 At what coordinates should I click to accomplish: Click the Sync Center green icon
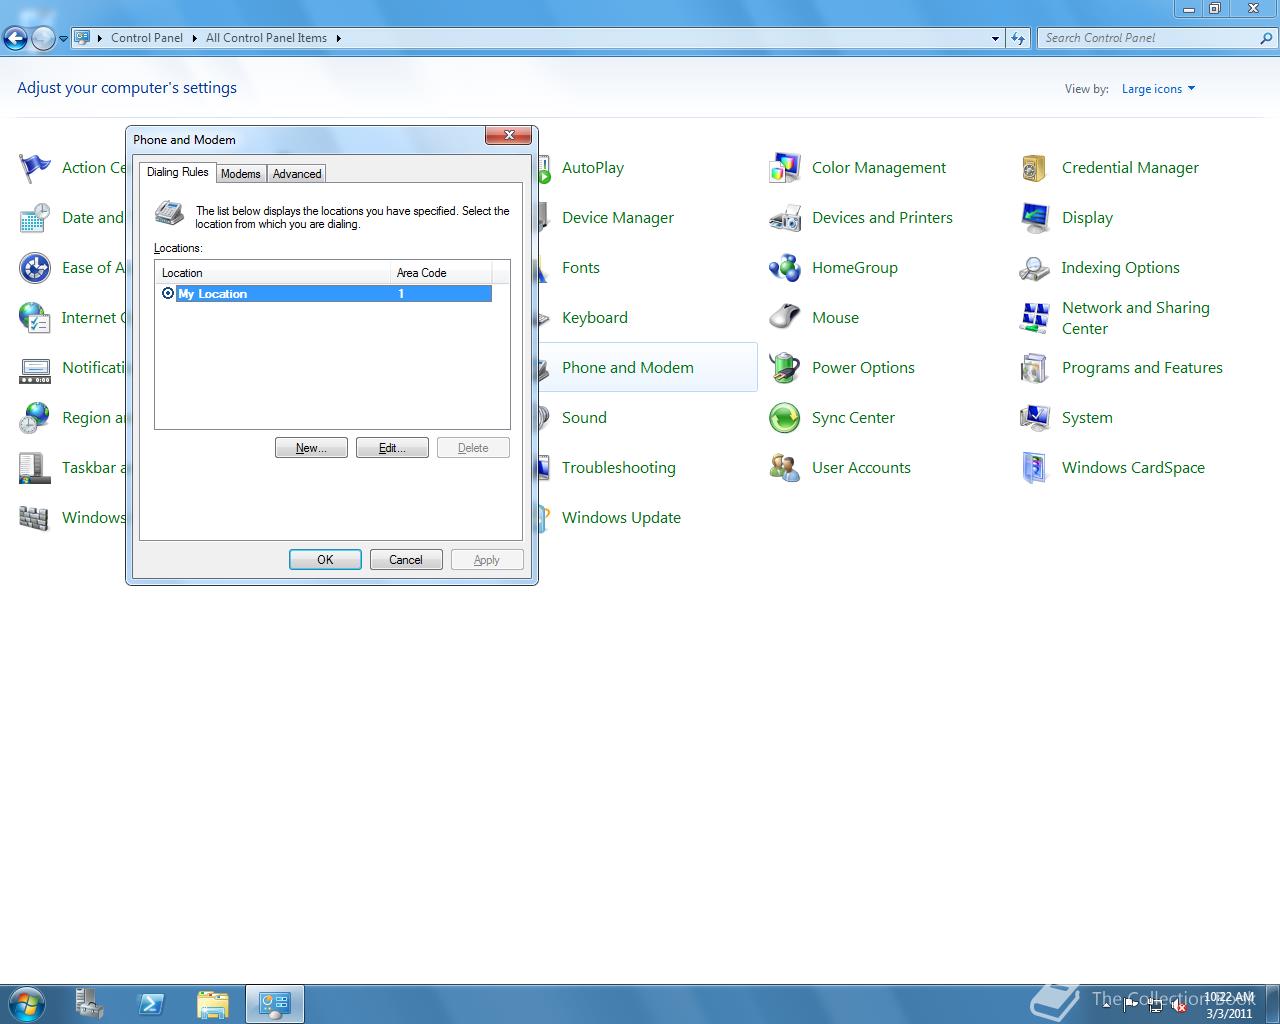(785, 418)
